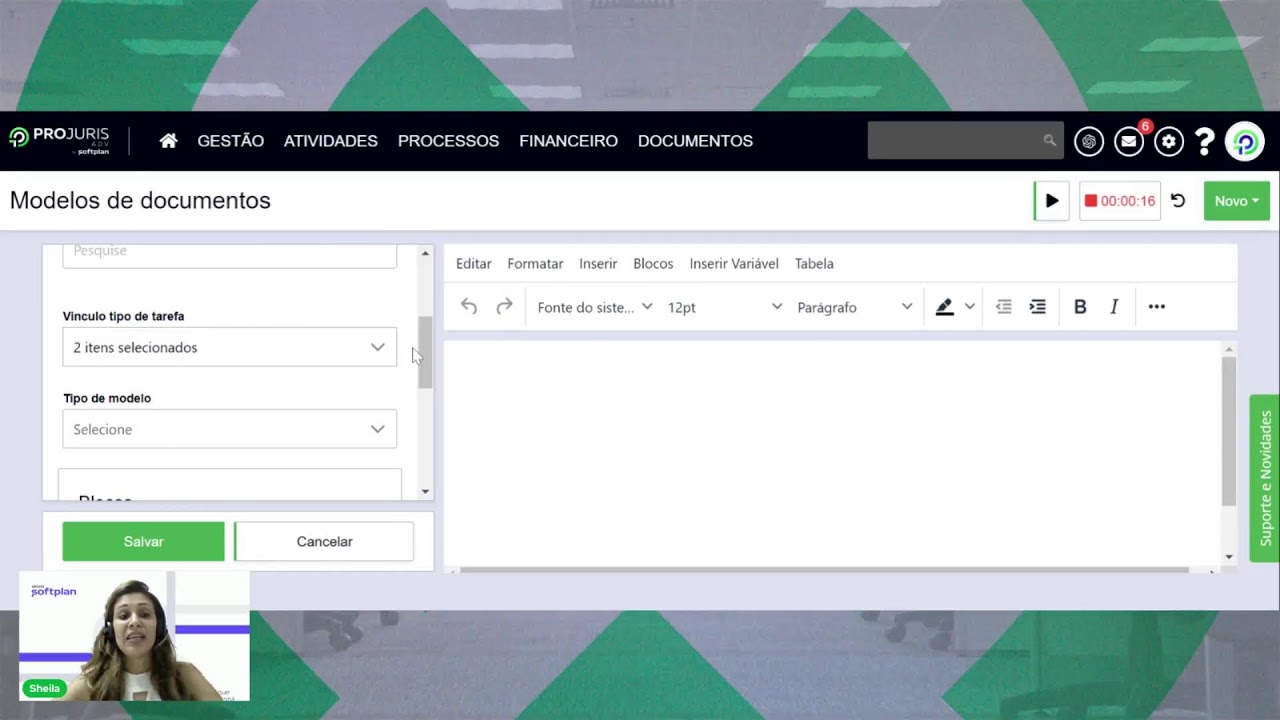Open the Editar editor menu
Image resolution: width=1280 pixels, height=720 pixels.
(x=474, y=264)
